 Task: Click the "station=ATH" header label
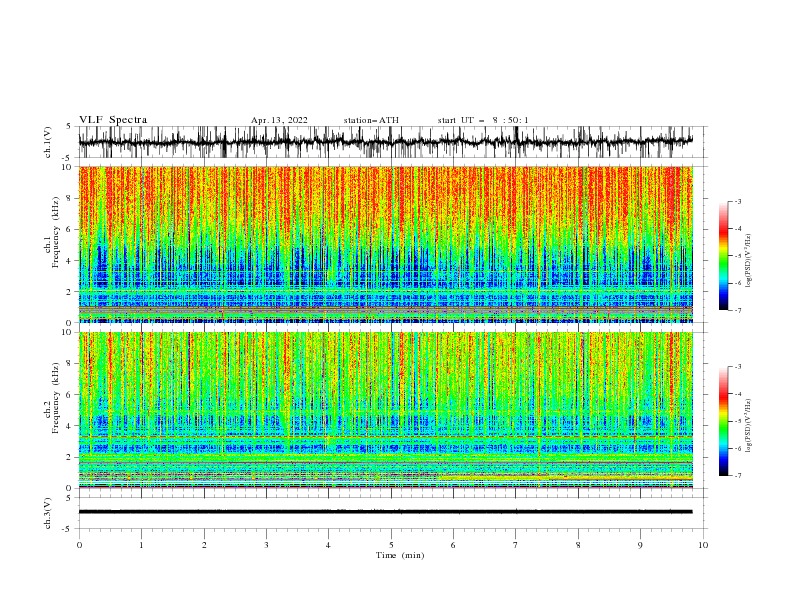coord(371,120)
